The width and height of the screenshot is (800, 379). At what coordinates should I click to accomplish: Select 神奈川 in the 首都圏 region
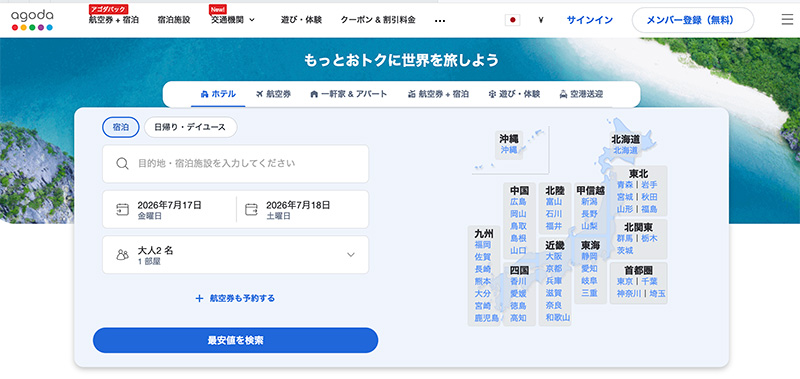tap(629, 293)
